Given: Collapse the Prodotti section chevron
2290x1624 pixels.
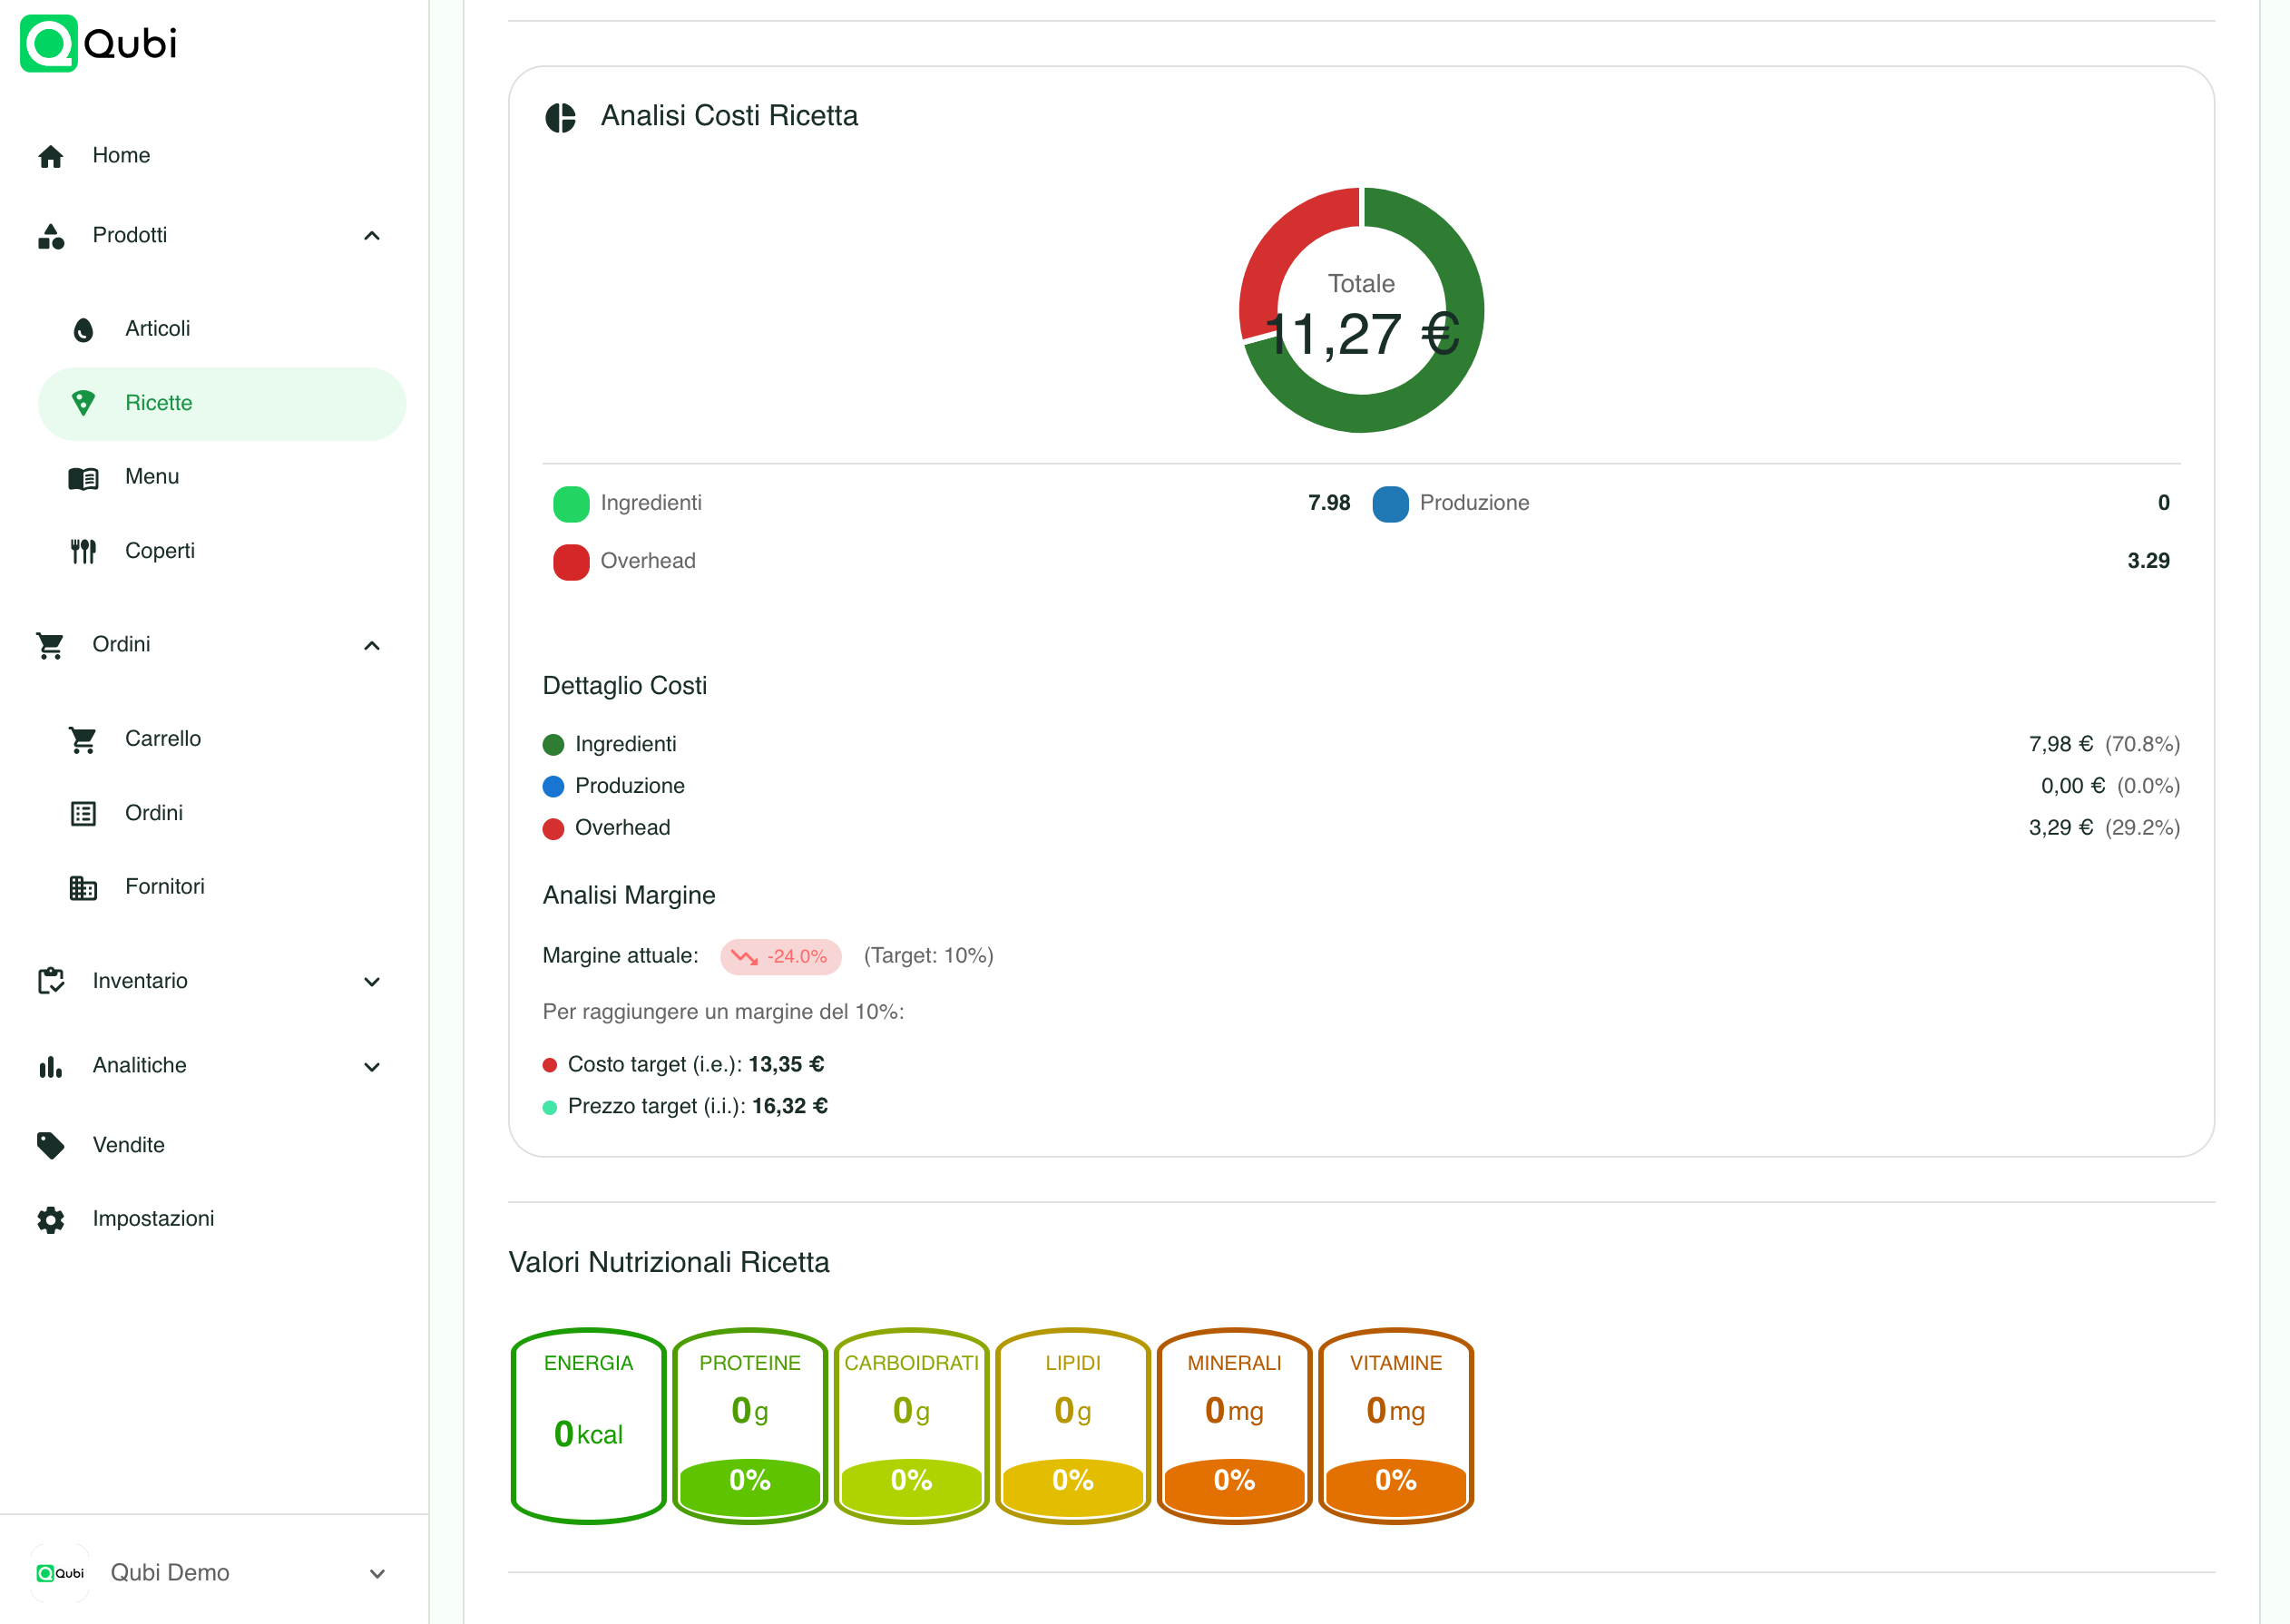Looking at the screenshot, I should click(x=372, y=236).
